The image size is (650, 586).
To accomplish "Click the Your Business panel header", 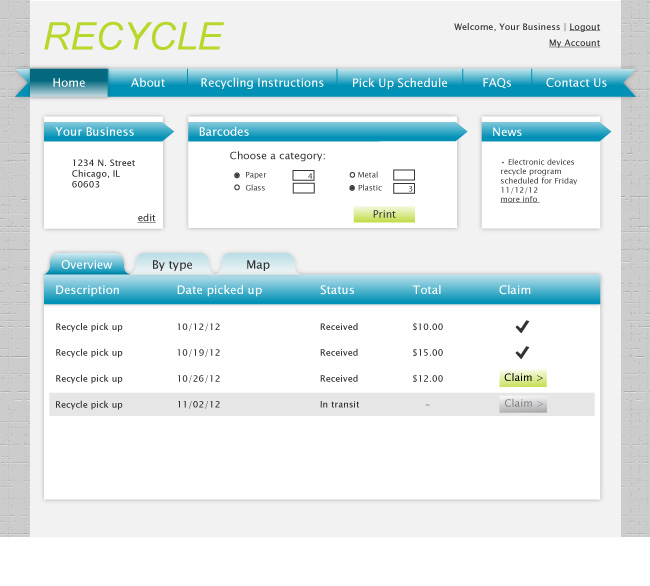I will pyautogui.click(x=109, y=132).
